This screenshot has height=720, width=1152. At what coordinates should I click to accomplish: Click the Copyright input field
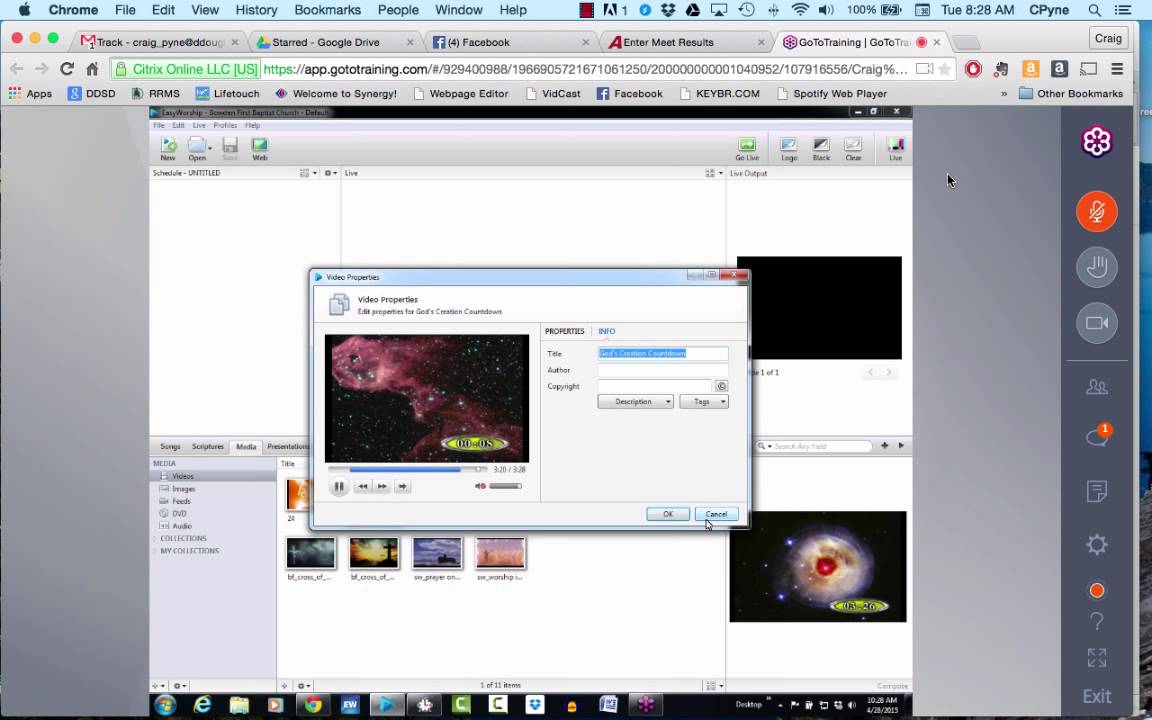pyautogui.click(x=655, y=386)
